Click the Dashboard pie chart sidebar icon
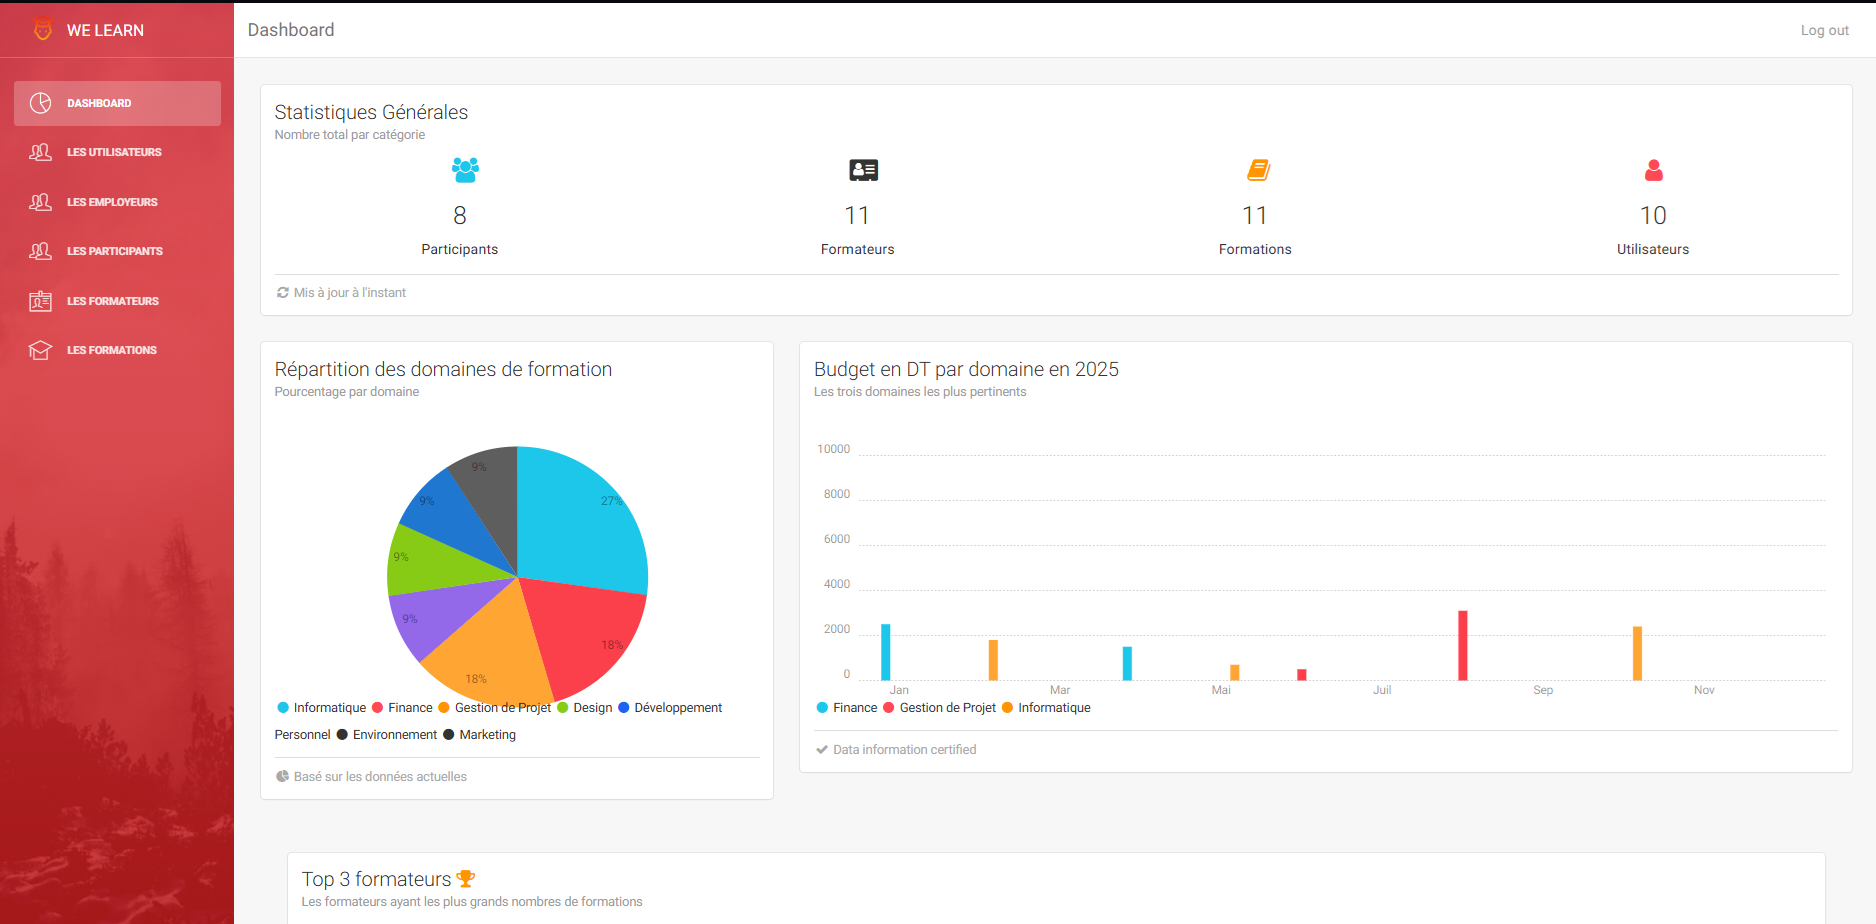1876x924 pixels. click(x=41, y=103)
